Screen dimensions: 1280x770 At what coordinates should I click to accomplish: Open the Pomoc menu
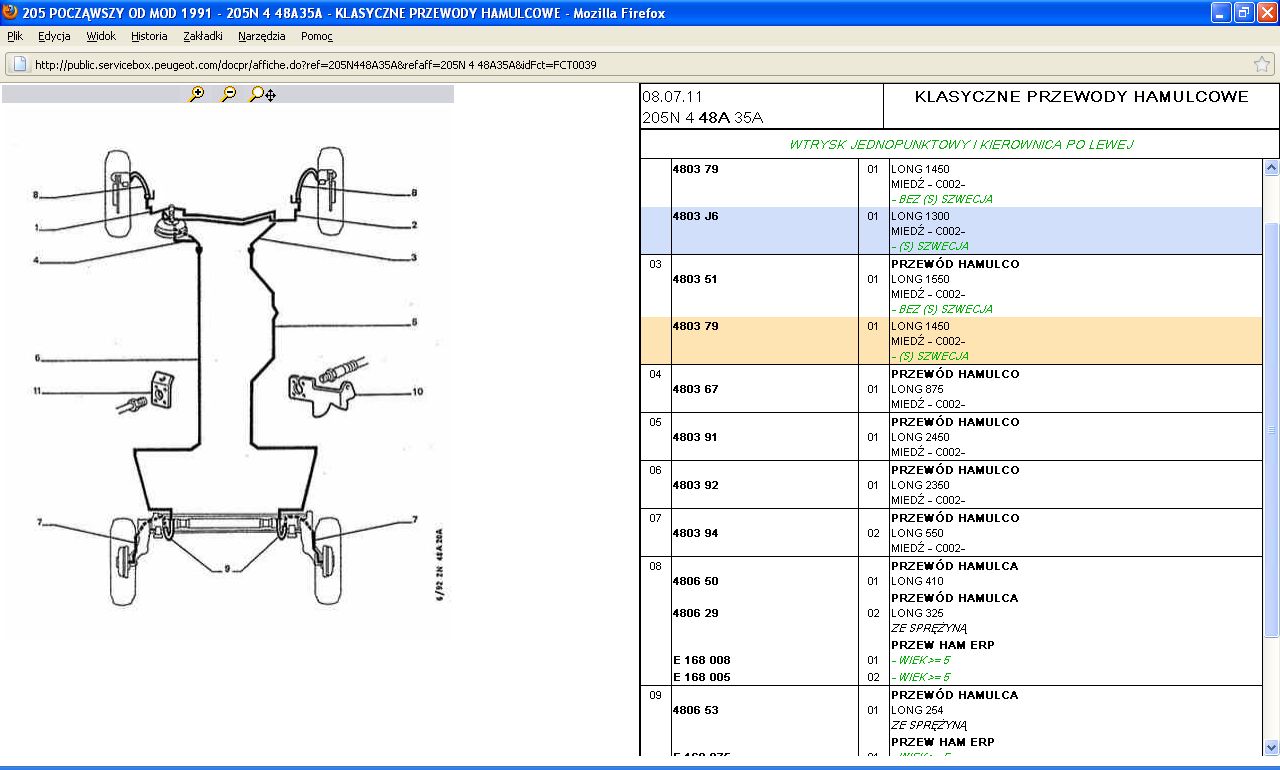(316, 36)
